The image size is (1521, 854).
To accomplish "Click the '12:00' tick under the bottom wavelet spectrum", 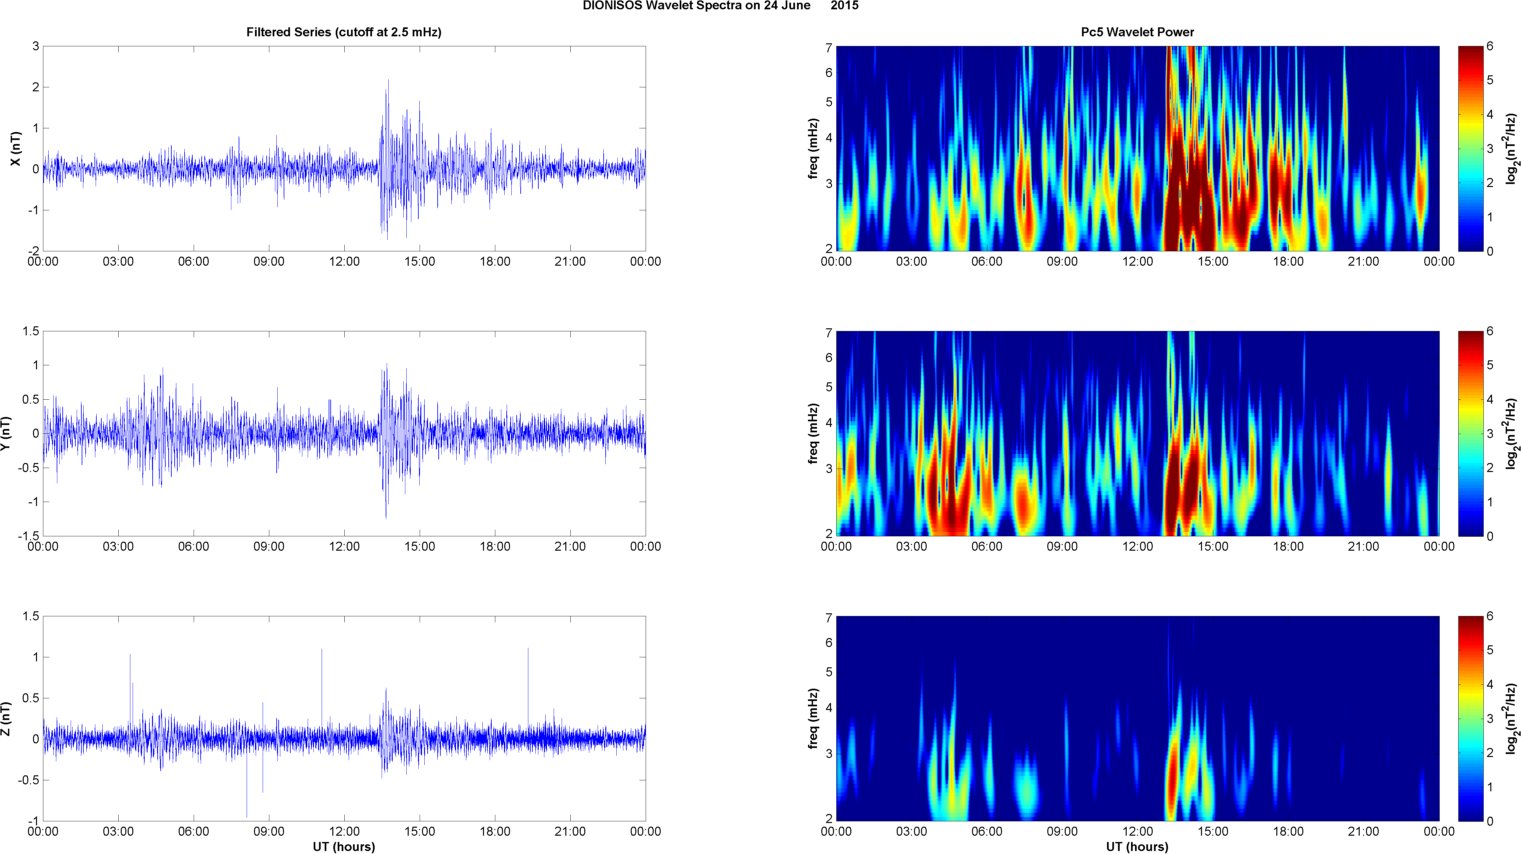I will tap(1137, 832).
